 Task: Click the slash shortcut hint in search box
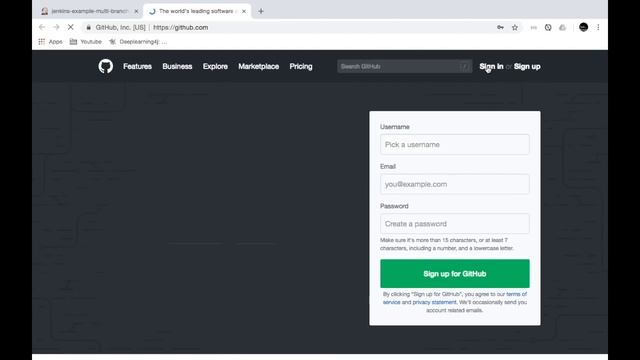point(464,67)
